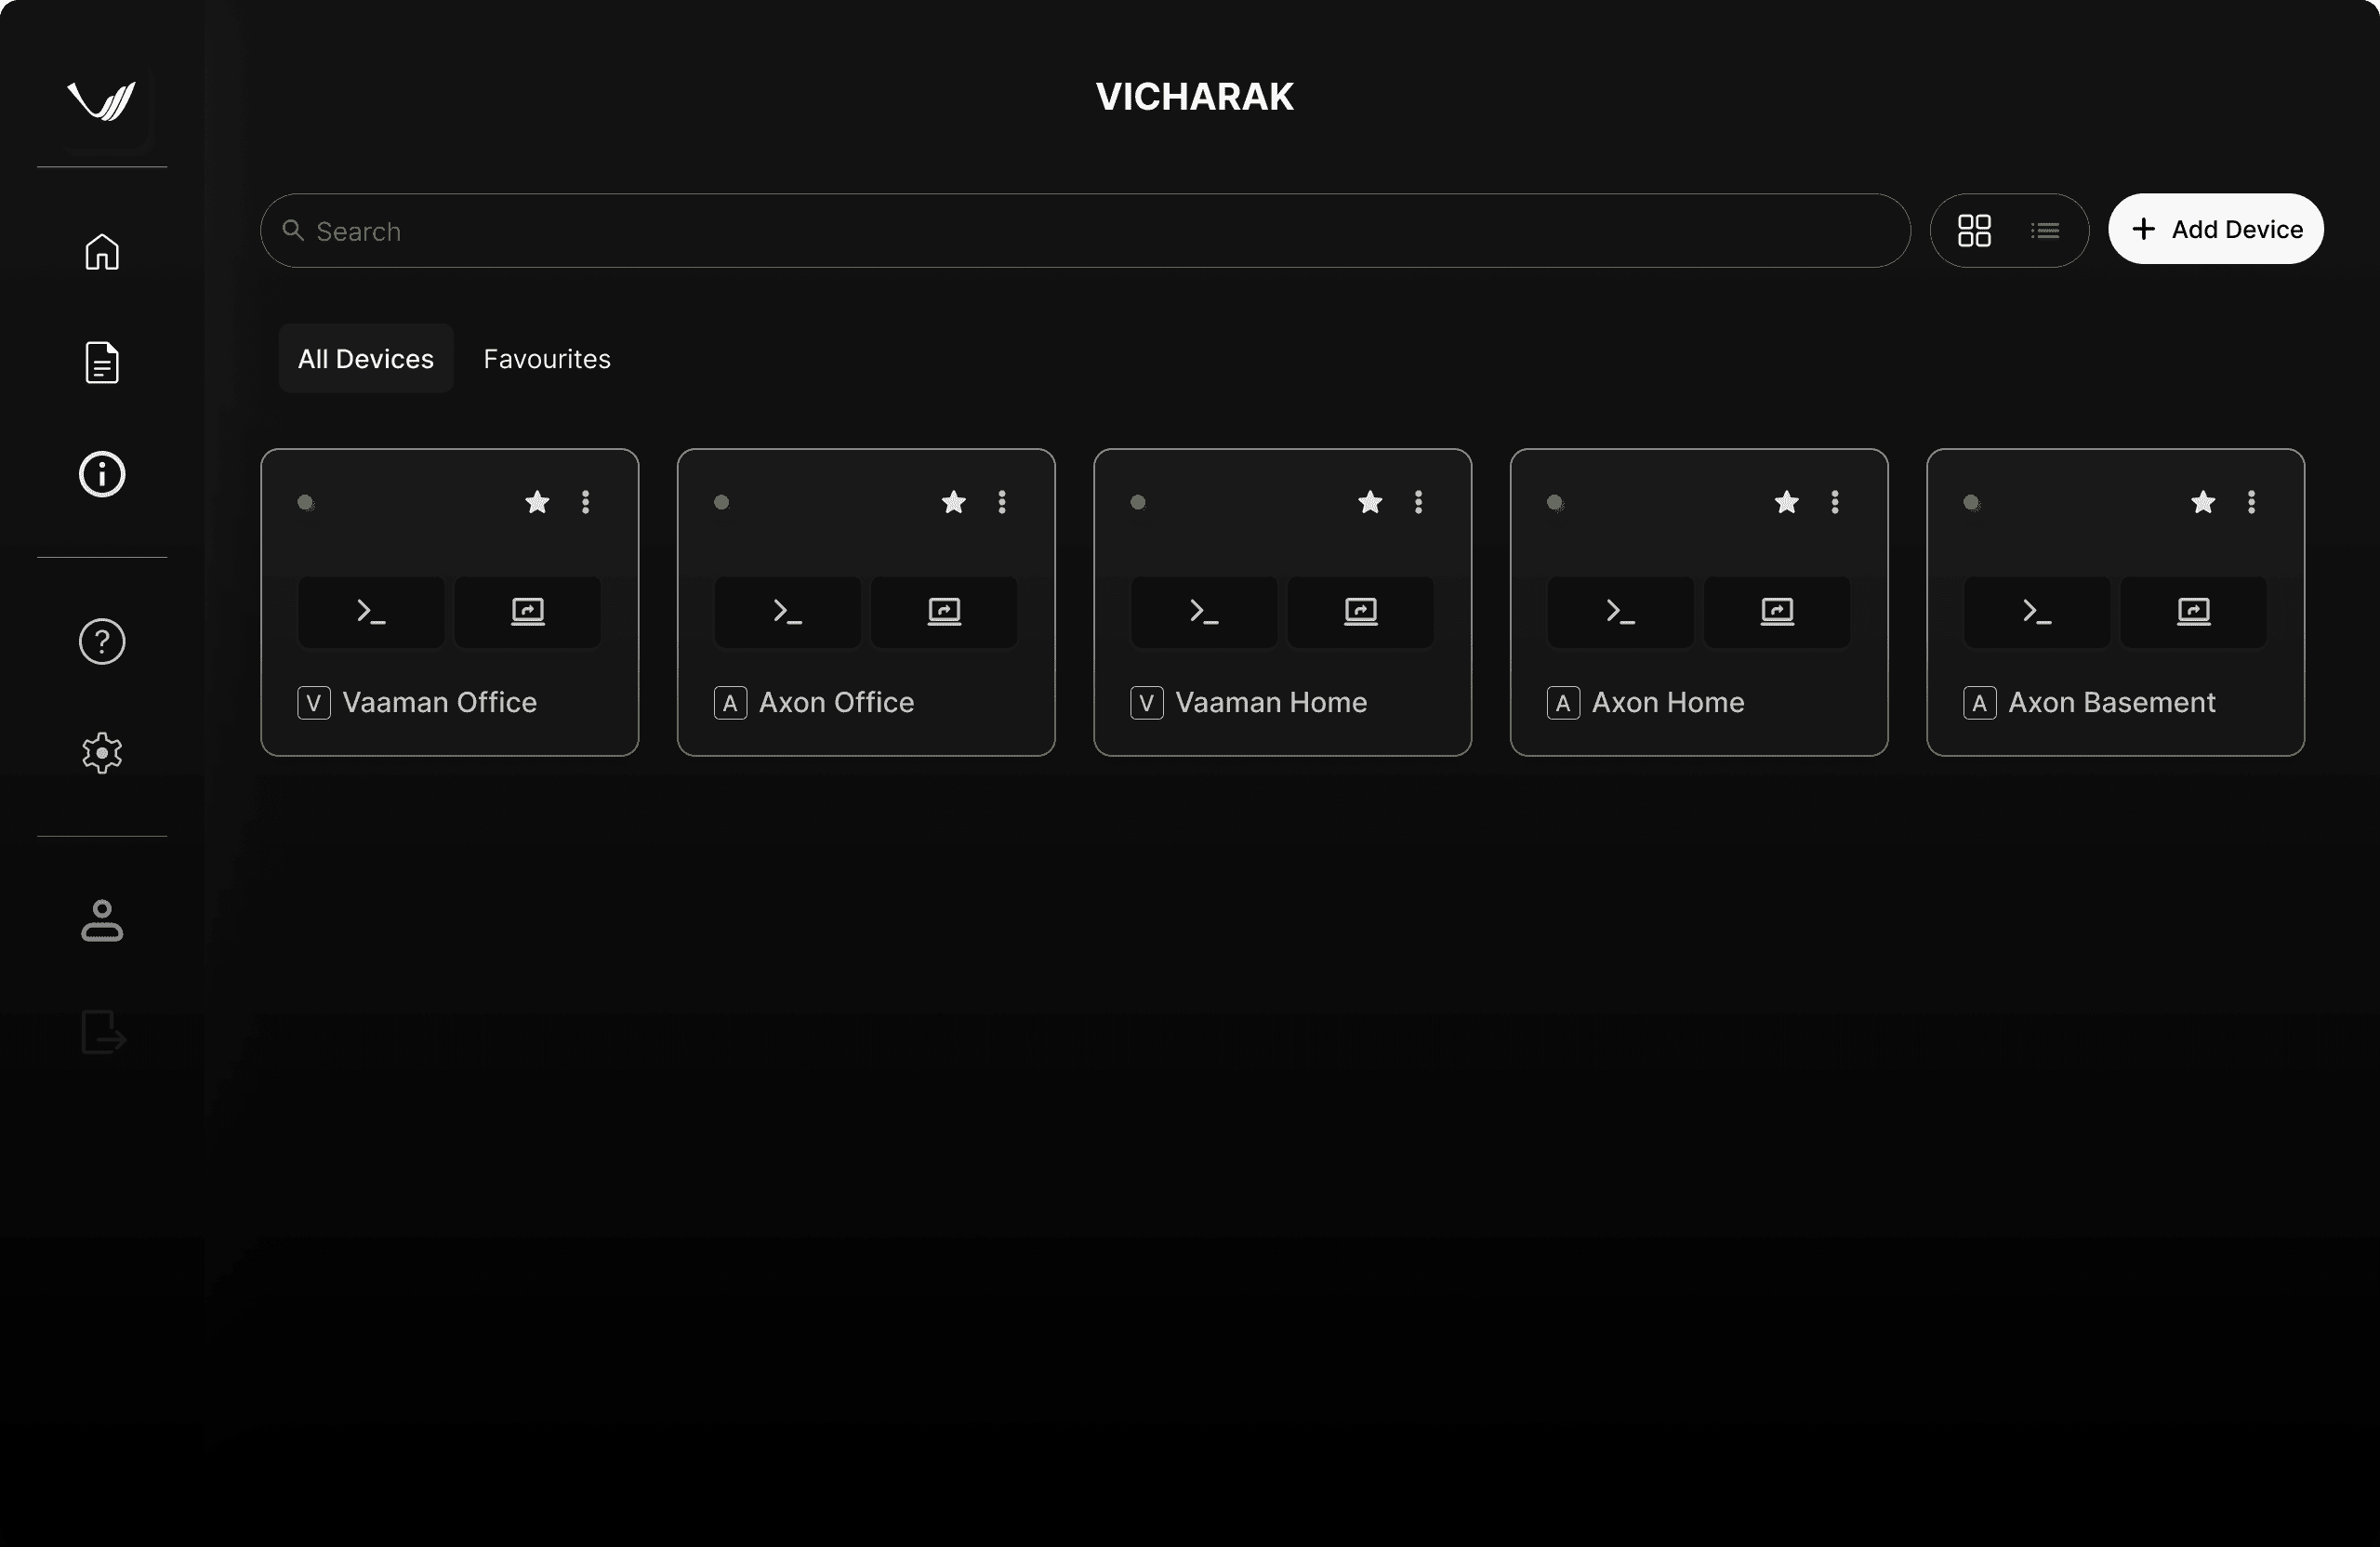This screenshot has width=2380, height=1547.
Task: Open the Home icon in sidebar
Action: pyautogui.click(x=102, y=251)
